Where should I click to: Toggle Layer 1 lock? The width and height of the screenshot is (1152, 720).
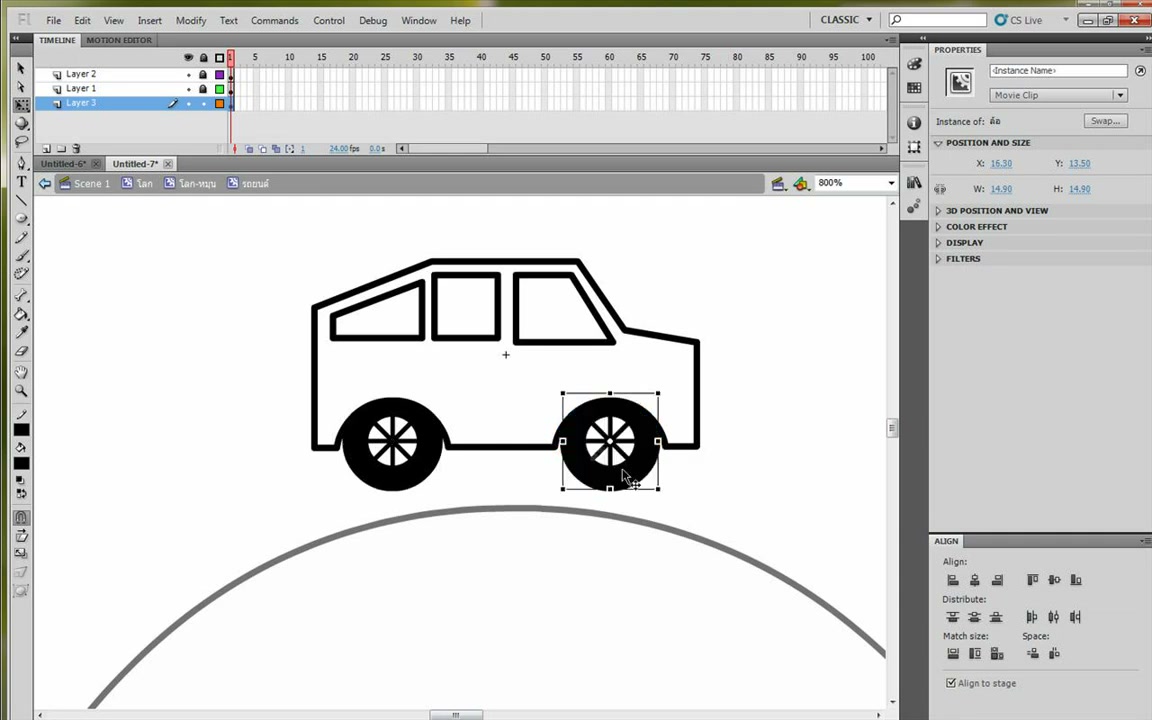(x=204, y=89)
